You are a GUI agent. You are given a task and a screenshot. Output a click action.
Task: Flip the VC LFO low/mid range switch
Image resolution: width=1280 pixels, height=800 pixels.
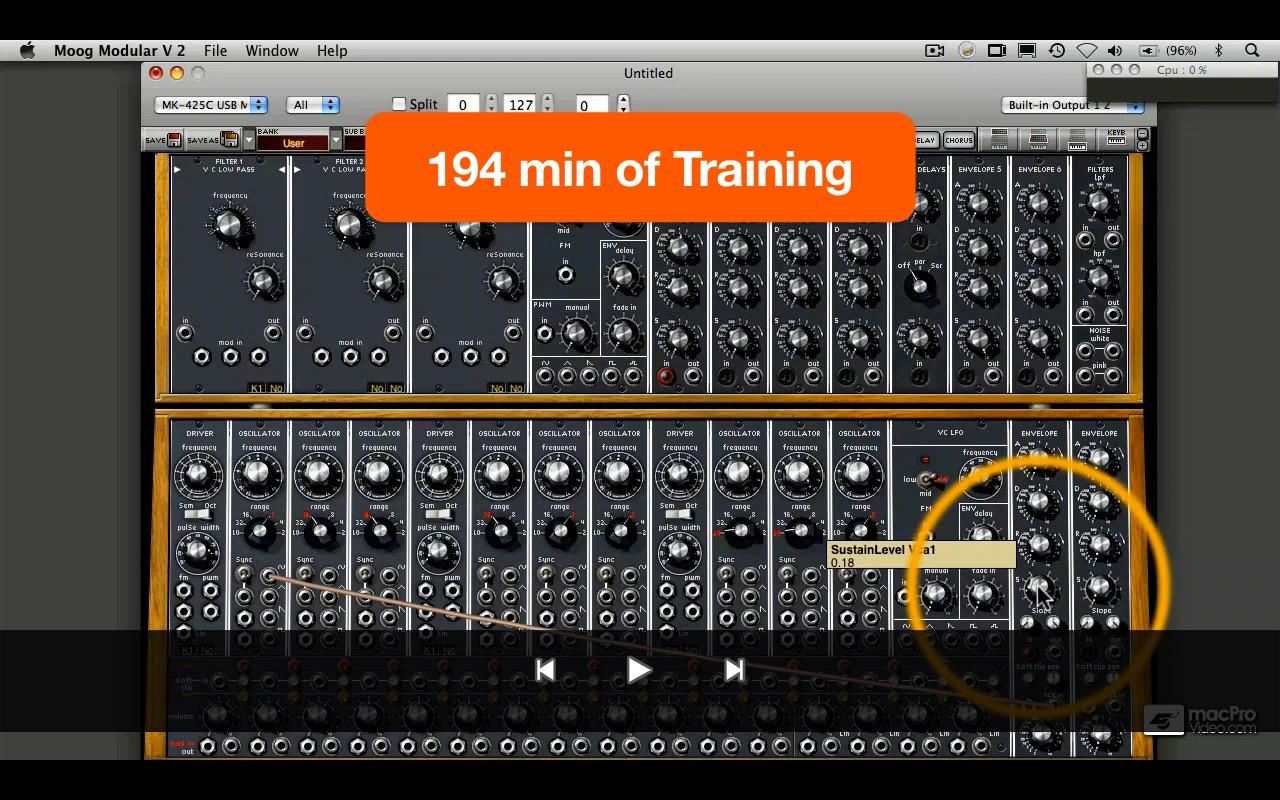(x=925, y=480)
